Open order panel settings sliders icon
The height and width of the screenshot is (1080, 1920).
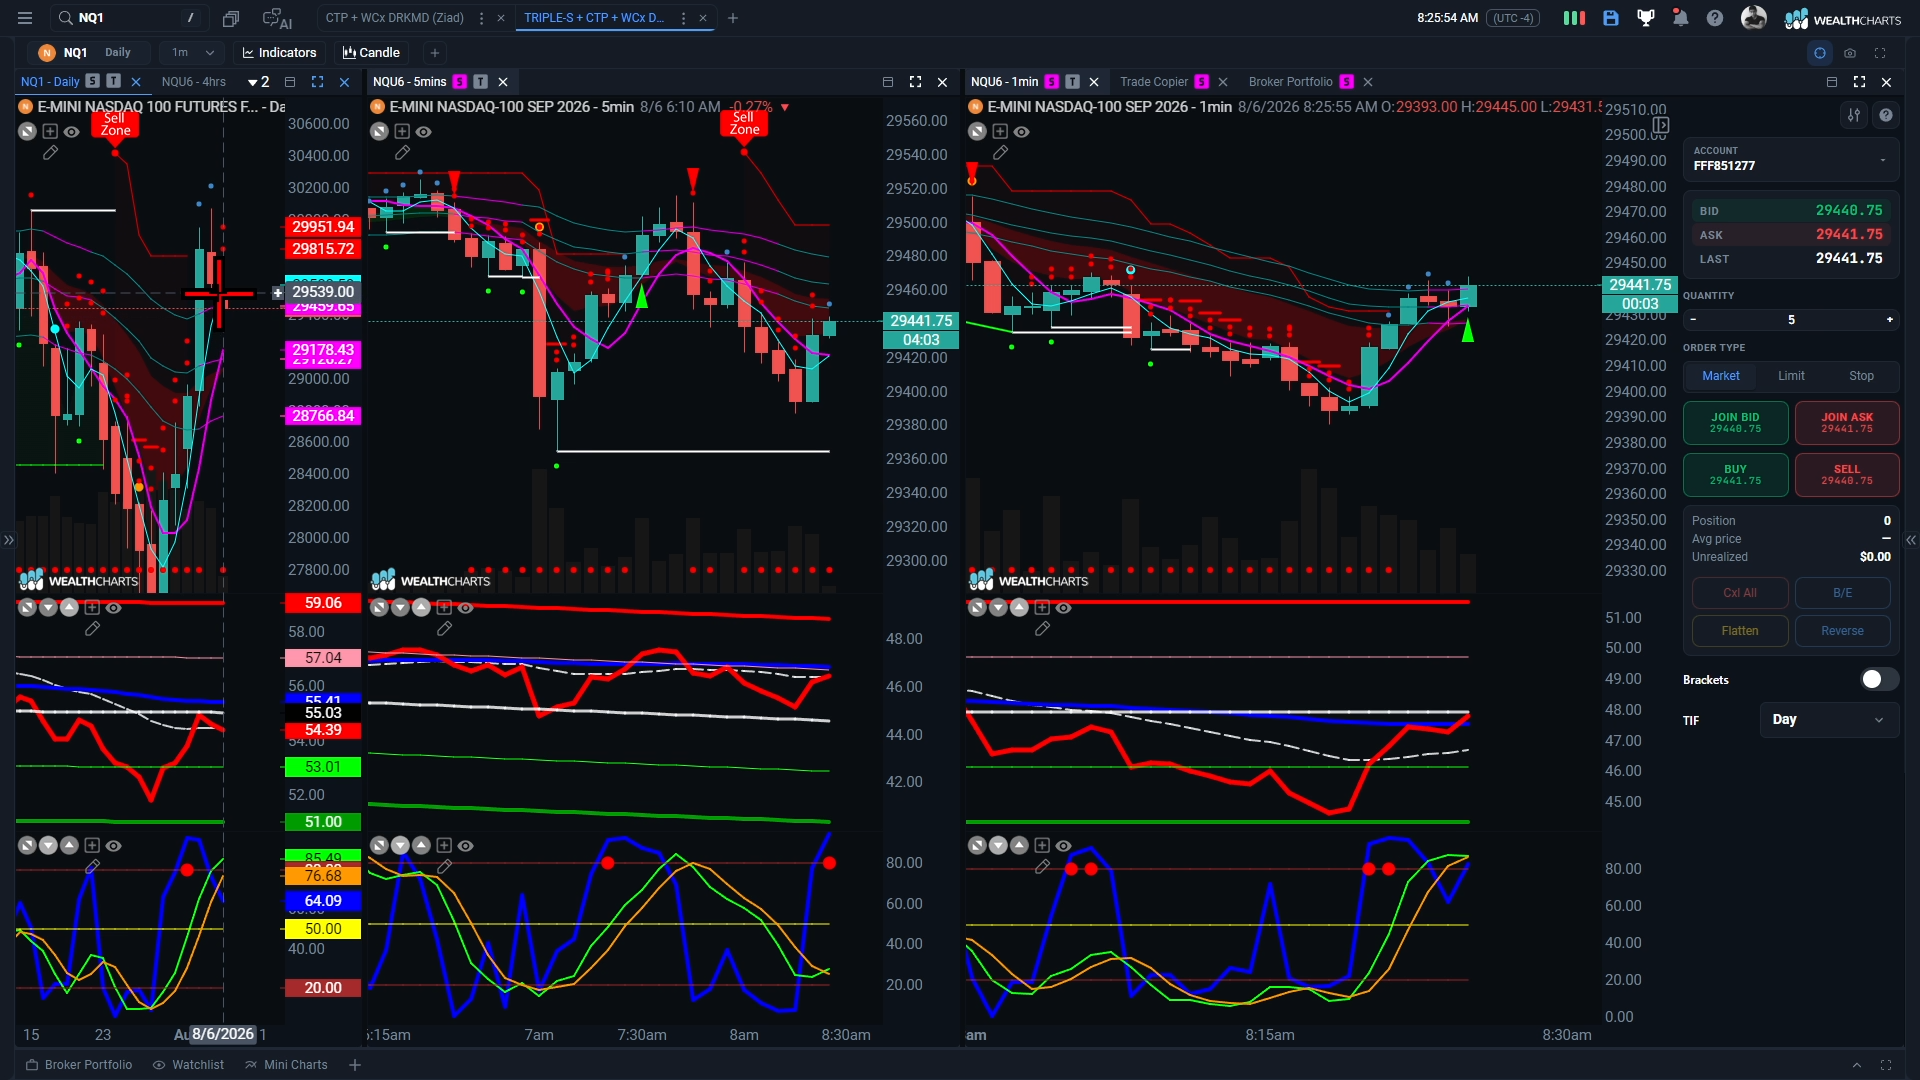(x=1854, y=115)
